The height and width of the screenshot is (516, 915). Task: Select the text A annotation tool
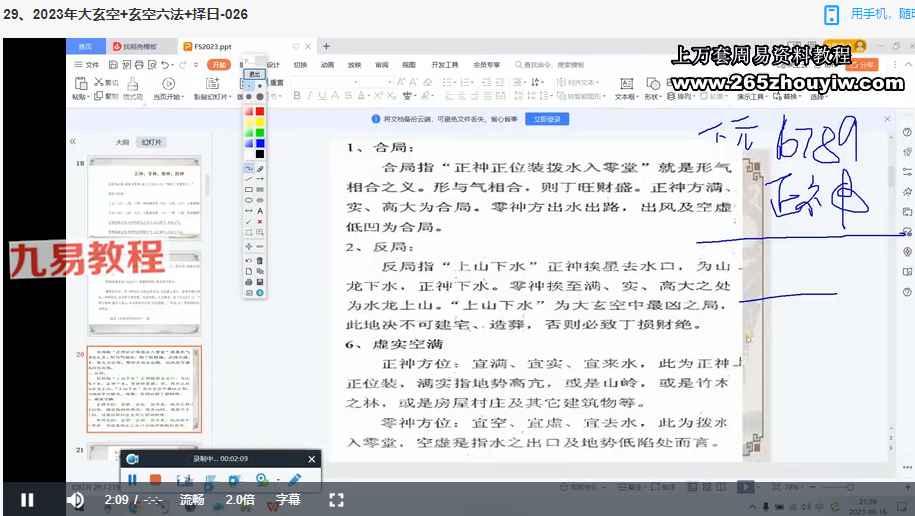(x=260, y=211)
